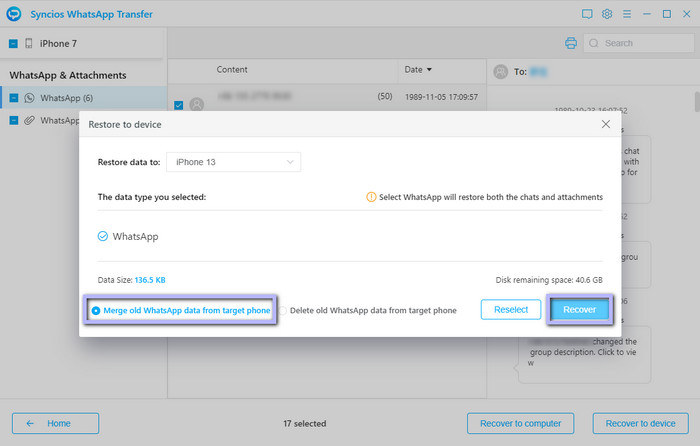The width and height of the screenshot is (700, 446).
Task: Click the orange info warning icon
Action: 371,197
